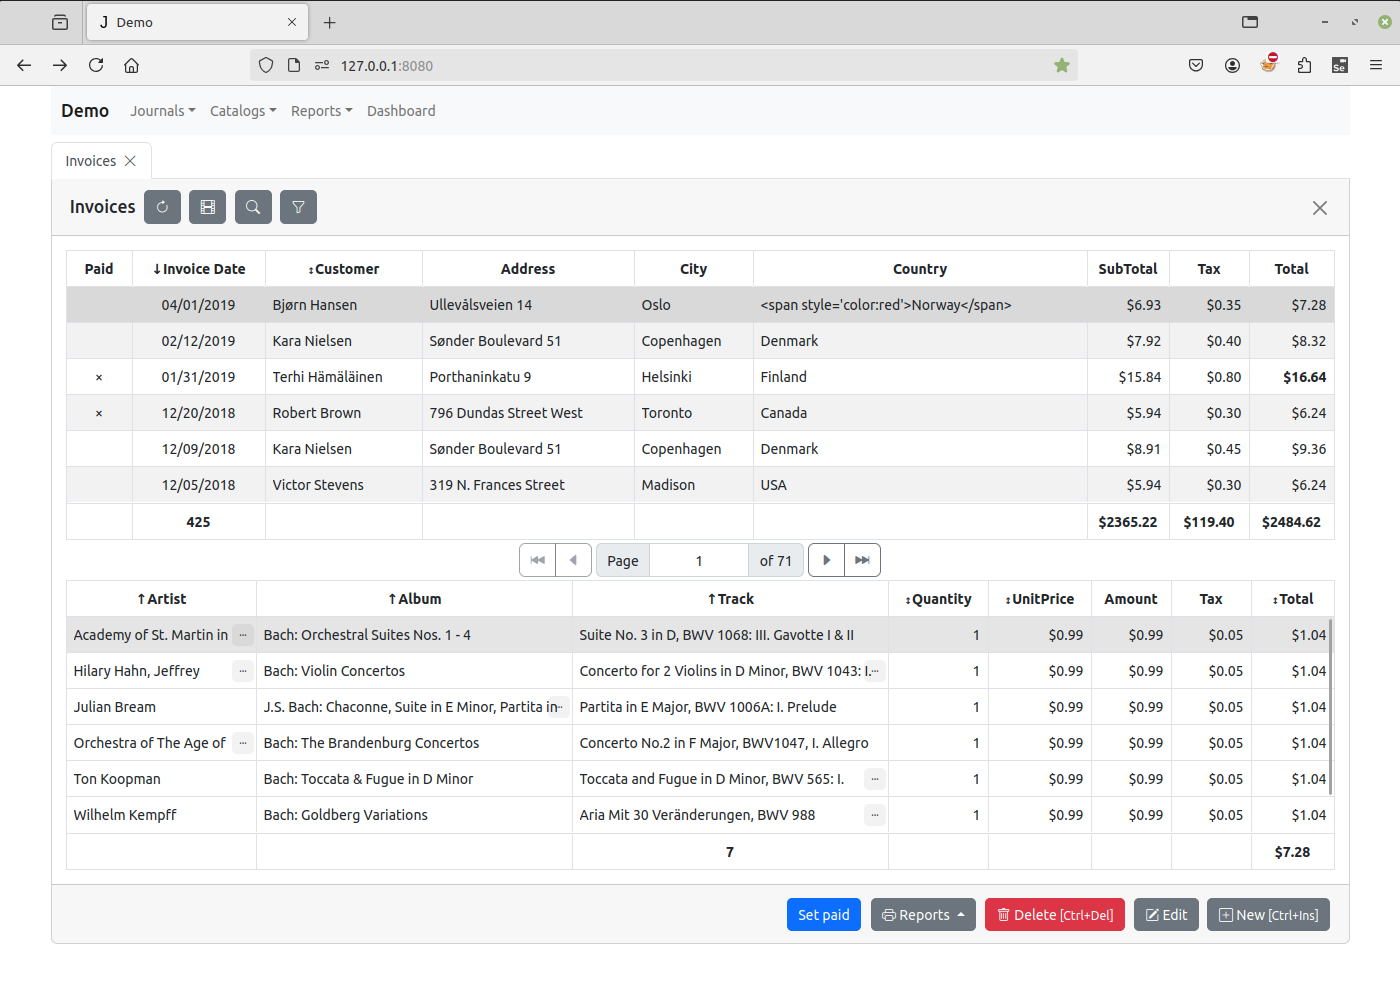This screenshot has height=987, width=1400.
Task: Refresh the Invoices grid
Action: (162, 207)
